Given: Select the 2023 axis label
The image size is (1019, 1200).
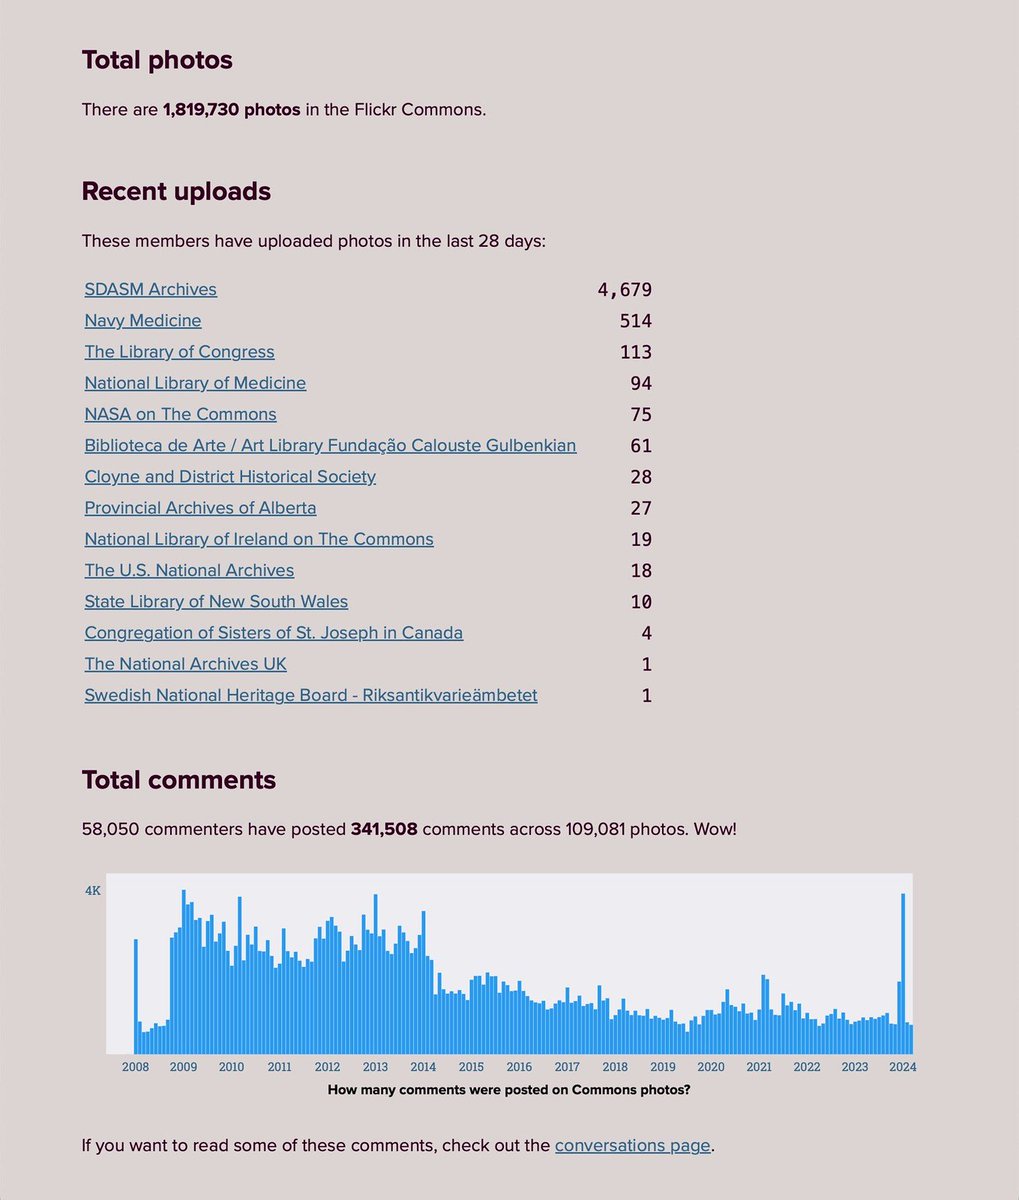Looking at the screenshot, I should click(x=855, y=1067).
